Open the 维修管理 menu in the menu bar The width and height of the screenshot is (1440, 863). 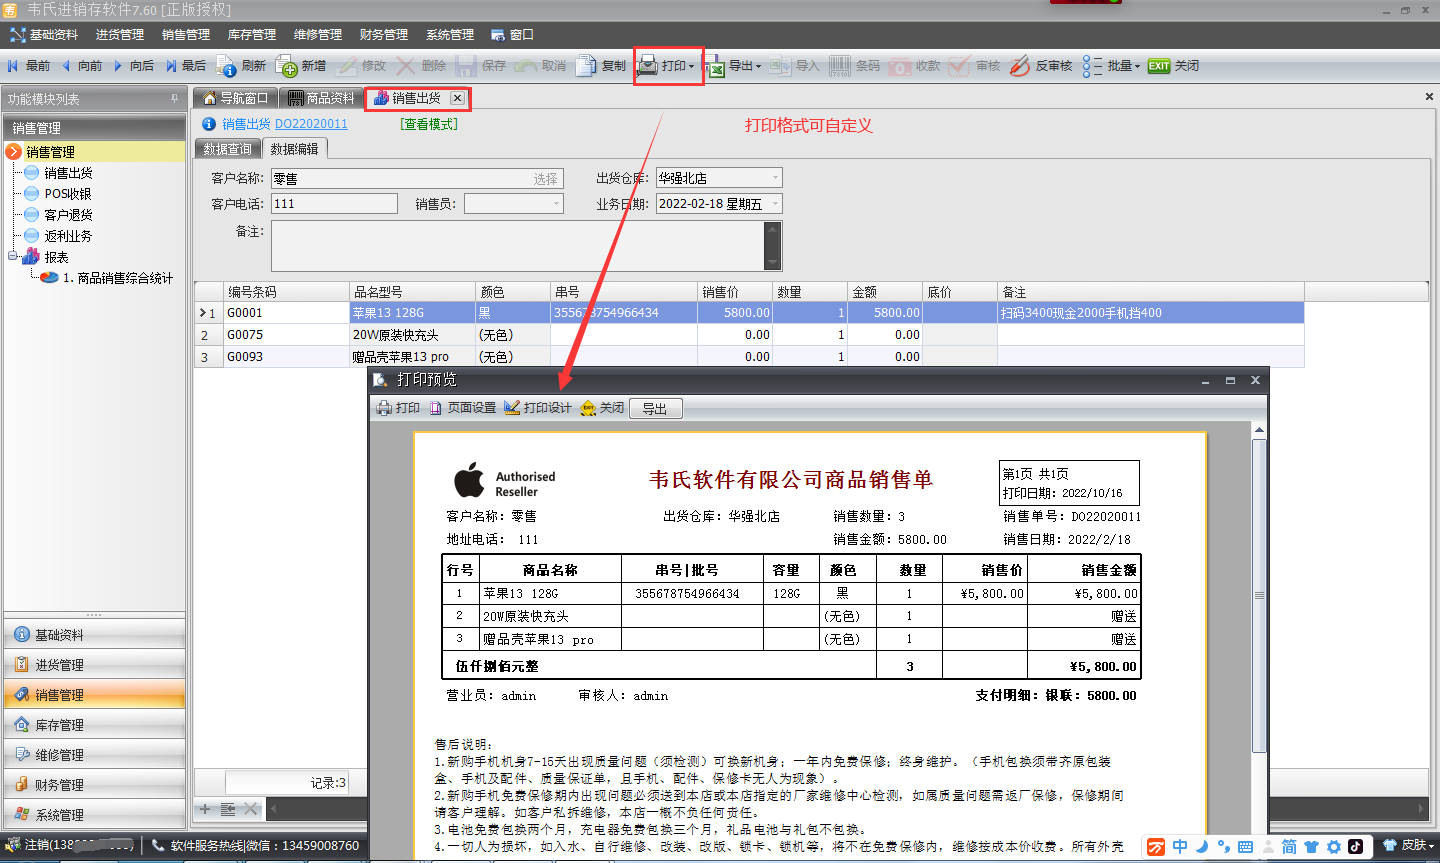[x=318, y=35]
